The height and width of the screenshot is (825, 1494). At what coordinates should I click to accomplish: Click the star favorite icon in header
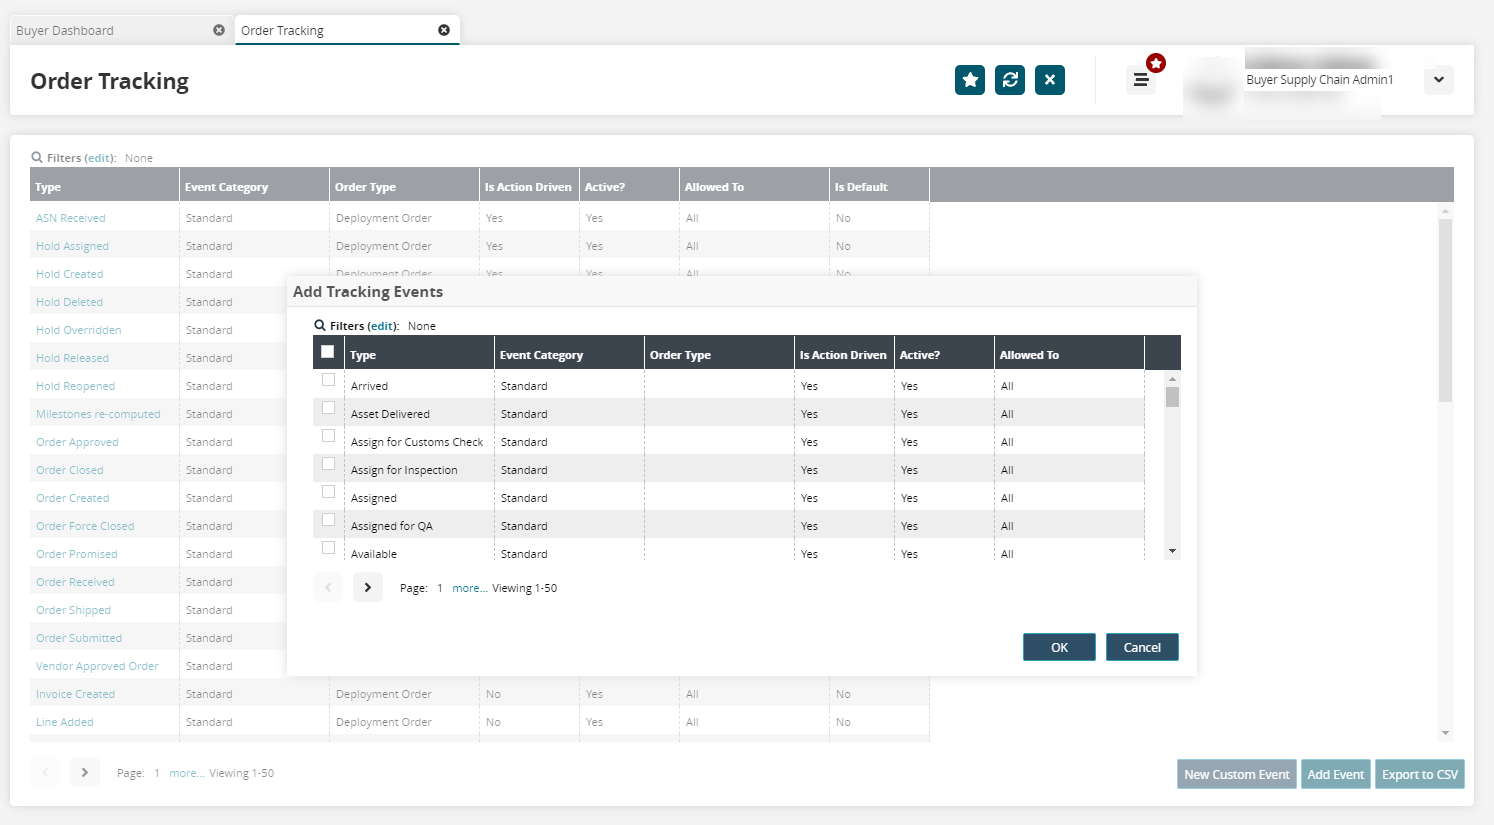[x=969, y=80]
